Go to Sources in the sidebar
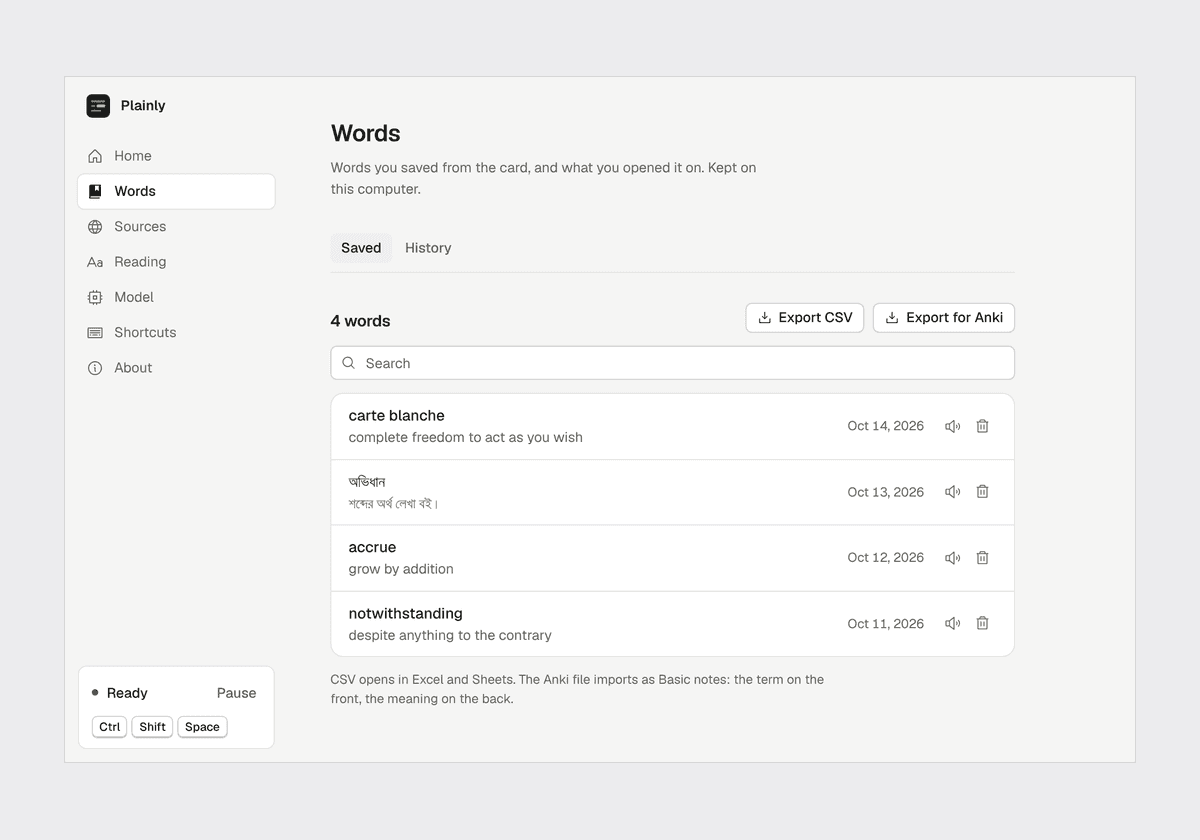 pos(176,227)
